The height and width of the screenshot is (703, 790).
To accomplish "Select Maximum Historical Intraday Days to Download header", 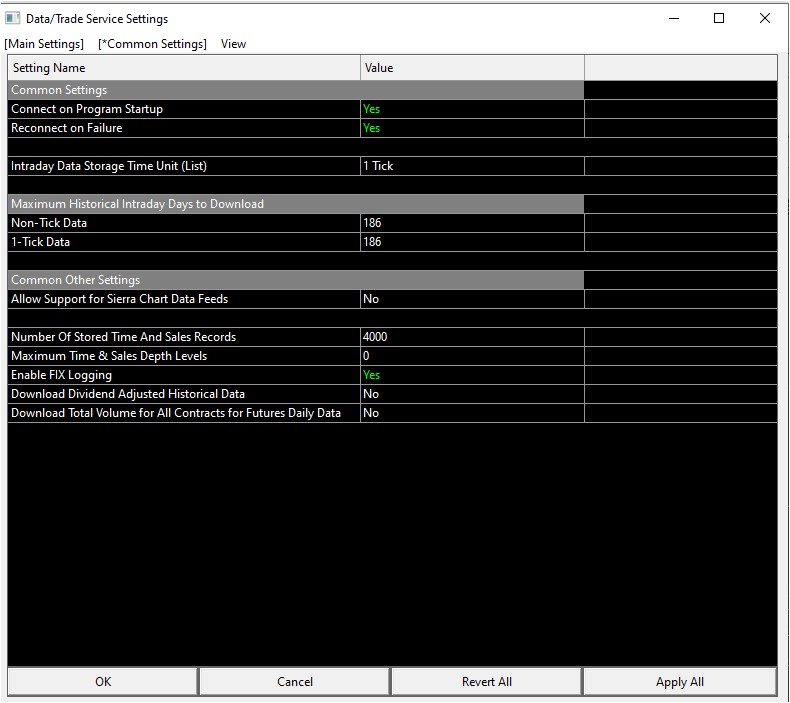I will (x=296, y=204).
